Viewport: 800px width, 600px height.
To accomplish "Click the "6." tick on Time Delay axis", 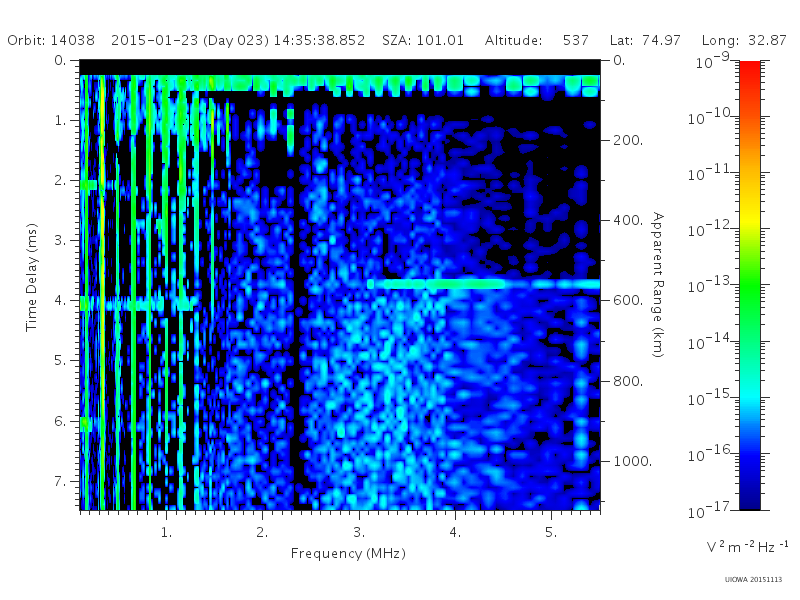I will pyautogui.click(x=60, y=421).
